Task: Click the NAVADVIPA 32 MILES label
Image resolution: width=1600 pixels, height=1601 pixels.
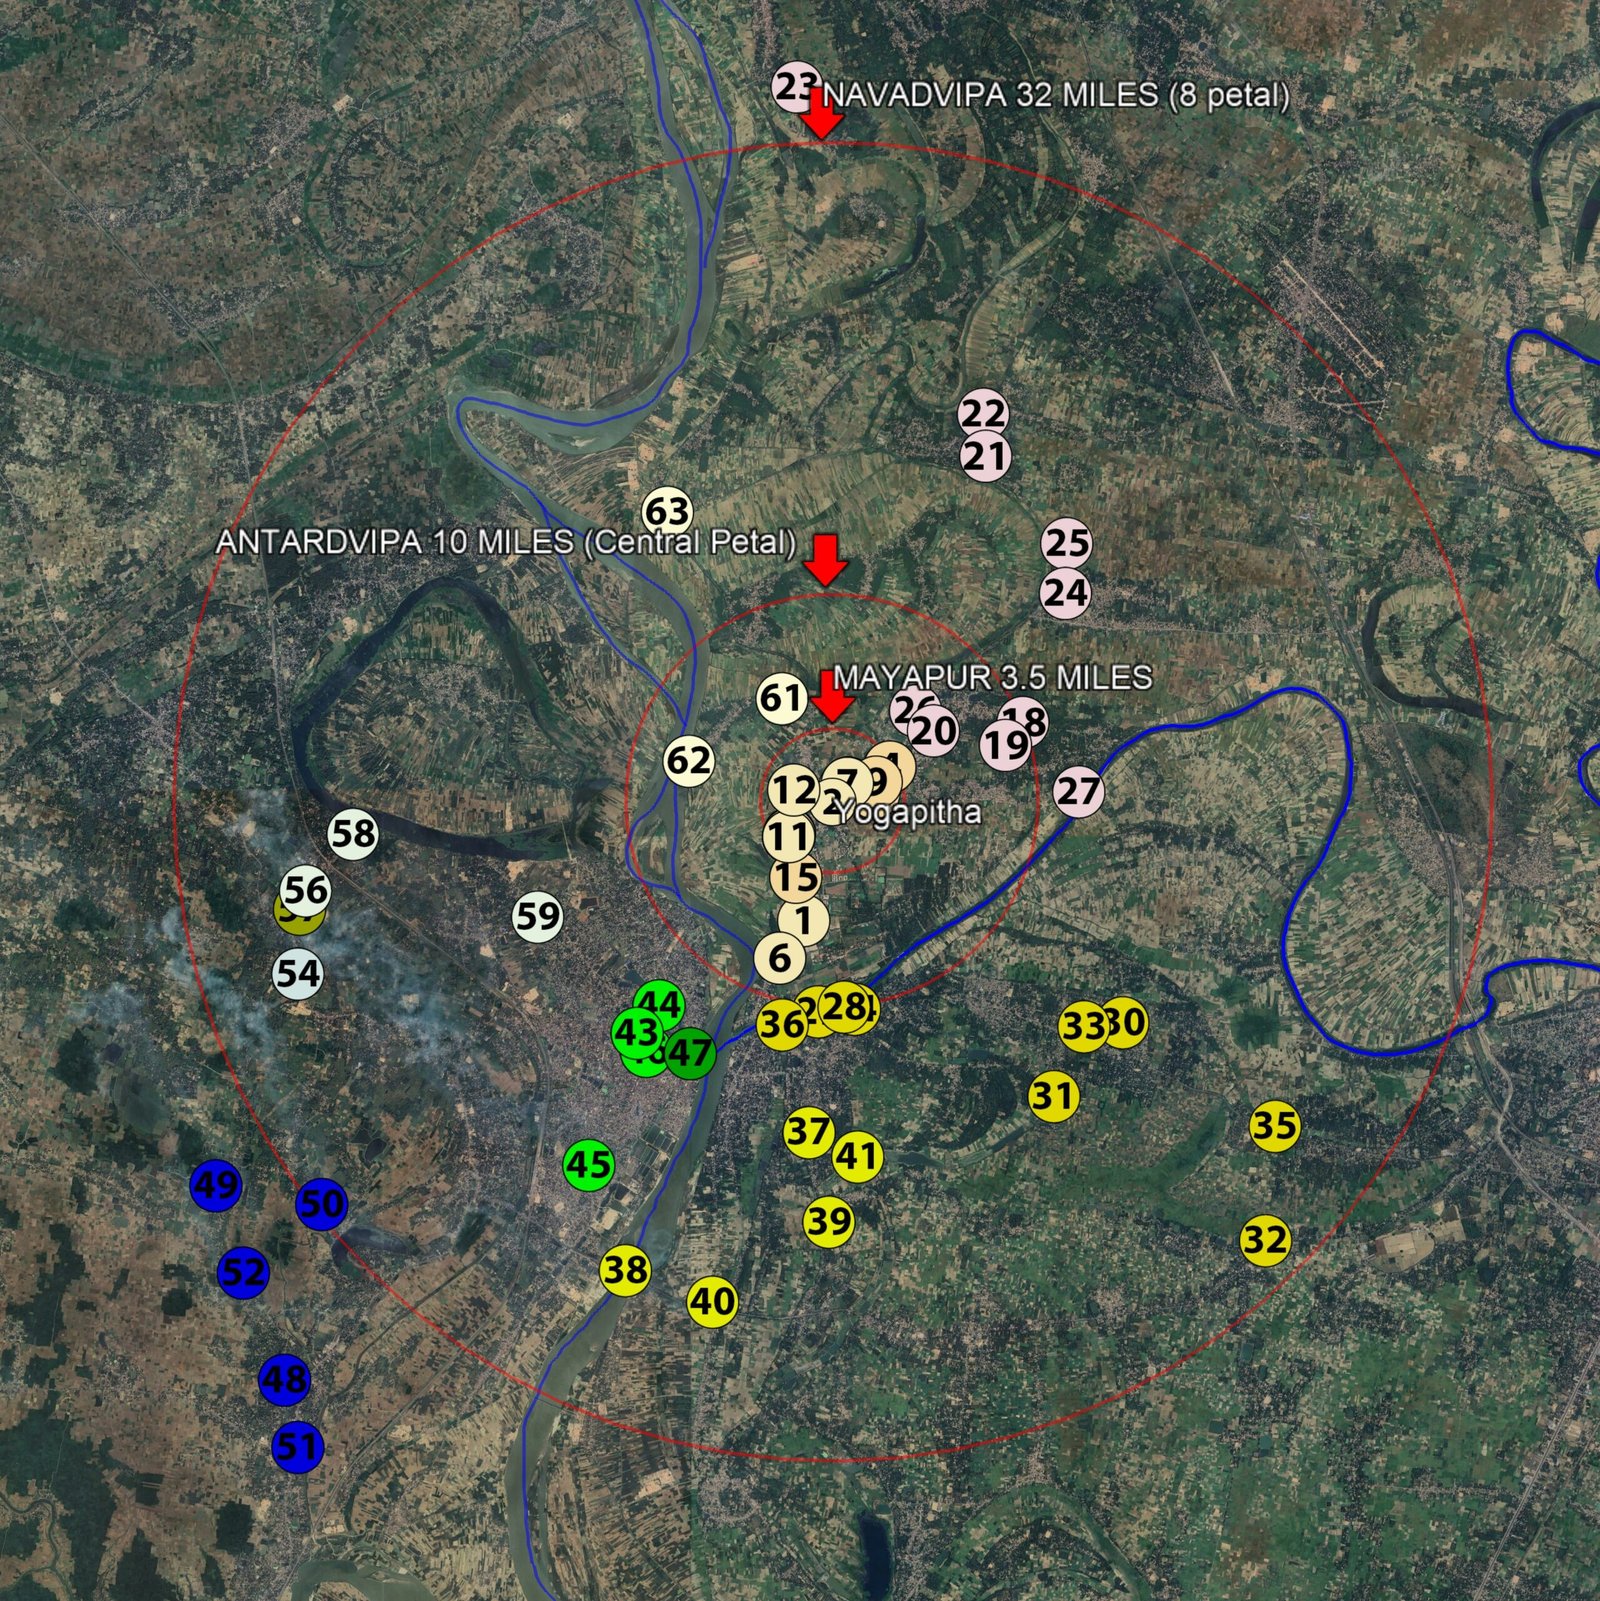Action: pyautogui.click(x=1055, y=95)
